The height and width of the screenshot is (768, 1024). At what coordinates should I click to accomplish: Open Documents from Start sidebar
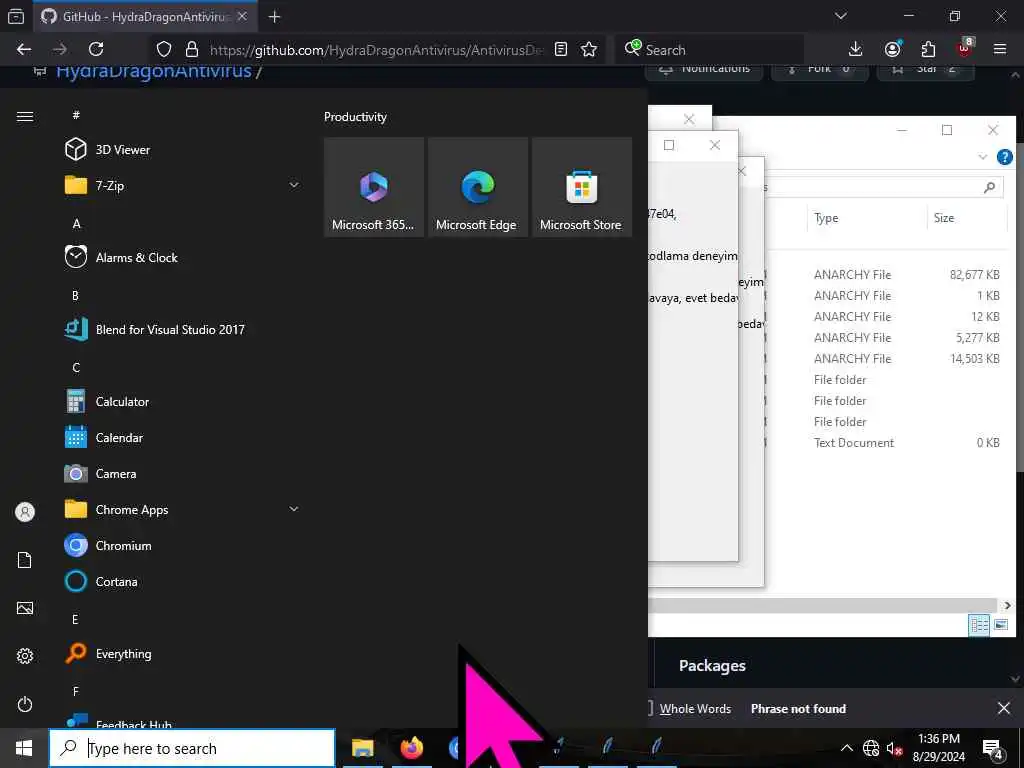pos(25,560)
